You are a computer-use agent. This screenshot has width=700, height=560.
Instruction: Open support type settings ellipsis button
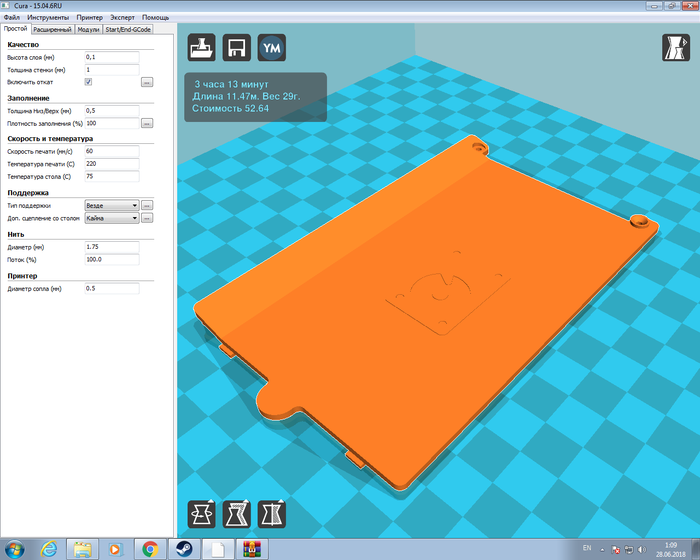(x=146, y=205)
